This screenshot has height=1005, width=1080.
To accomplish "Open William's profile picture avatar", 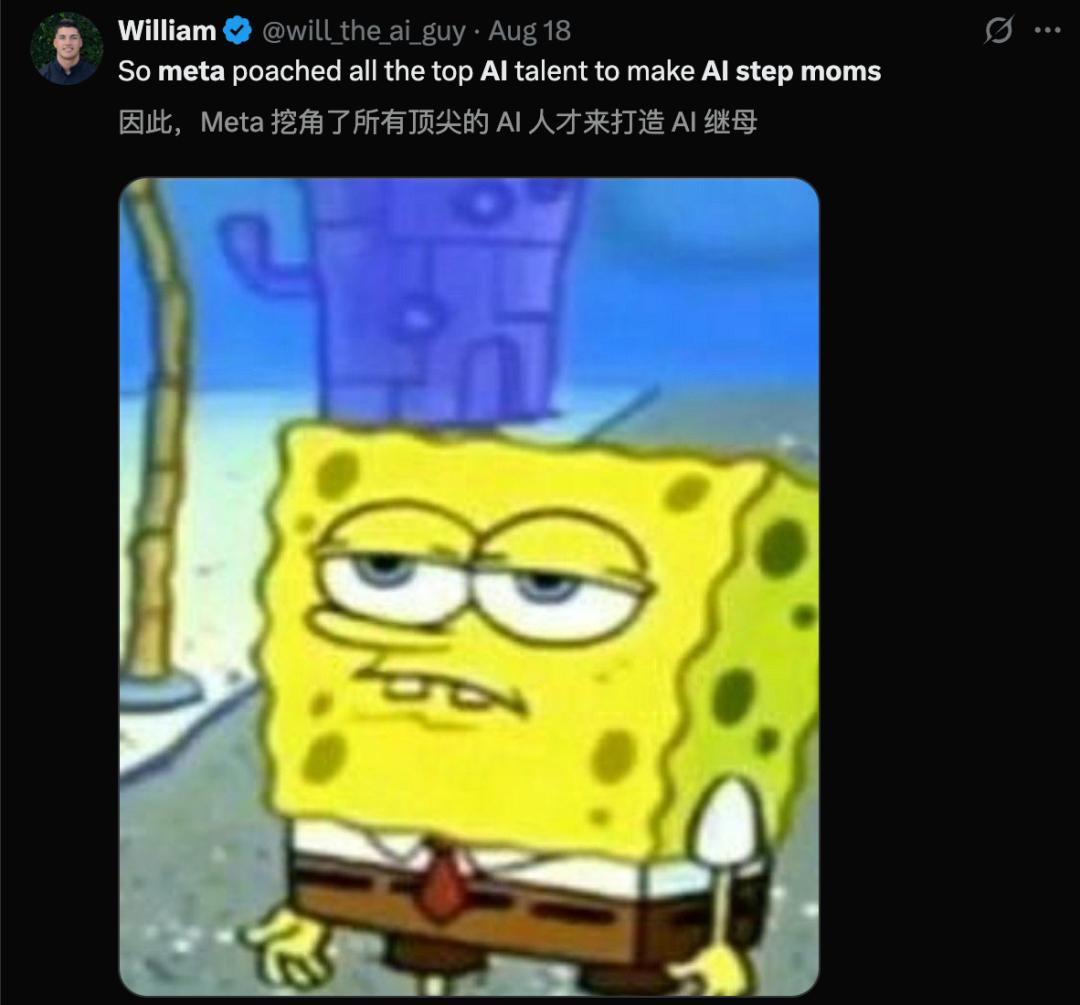I will [67, 49].
